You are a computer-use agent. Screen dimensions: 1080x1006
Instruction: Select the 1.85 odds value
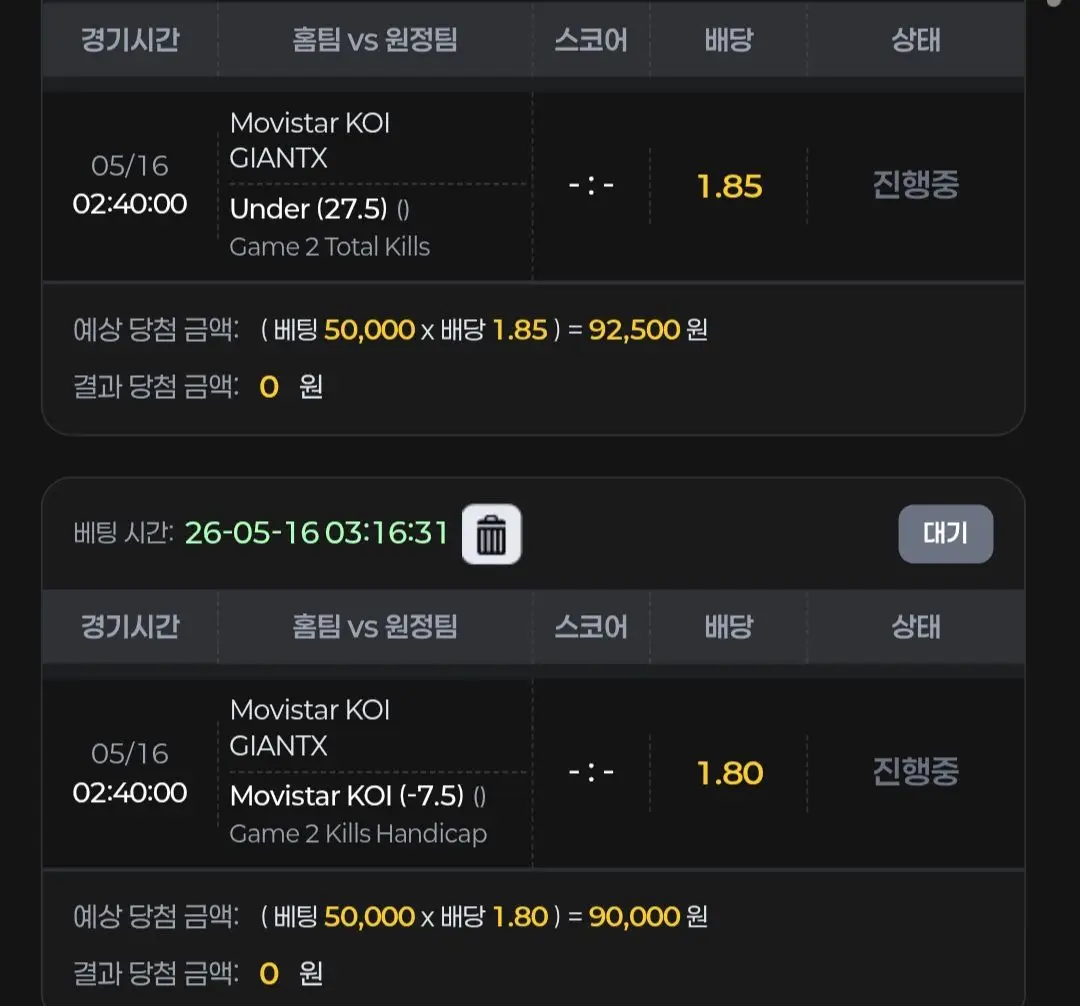click(729, 186)
